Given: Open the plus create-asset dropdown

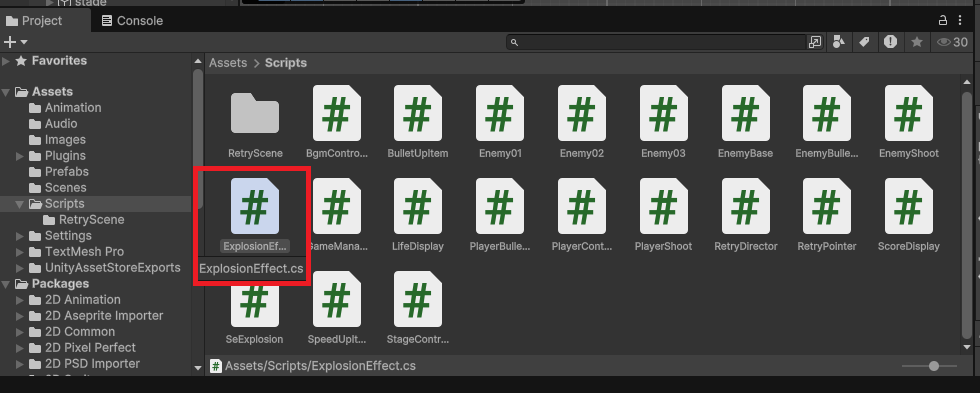Looking at the screenshot, I should (16, 42).
